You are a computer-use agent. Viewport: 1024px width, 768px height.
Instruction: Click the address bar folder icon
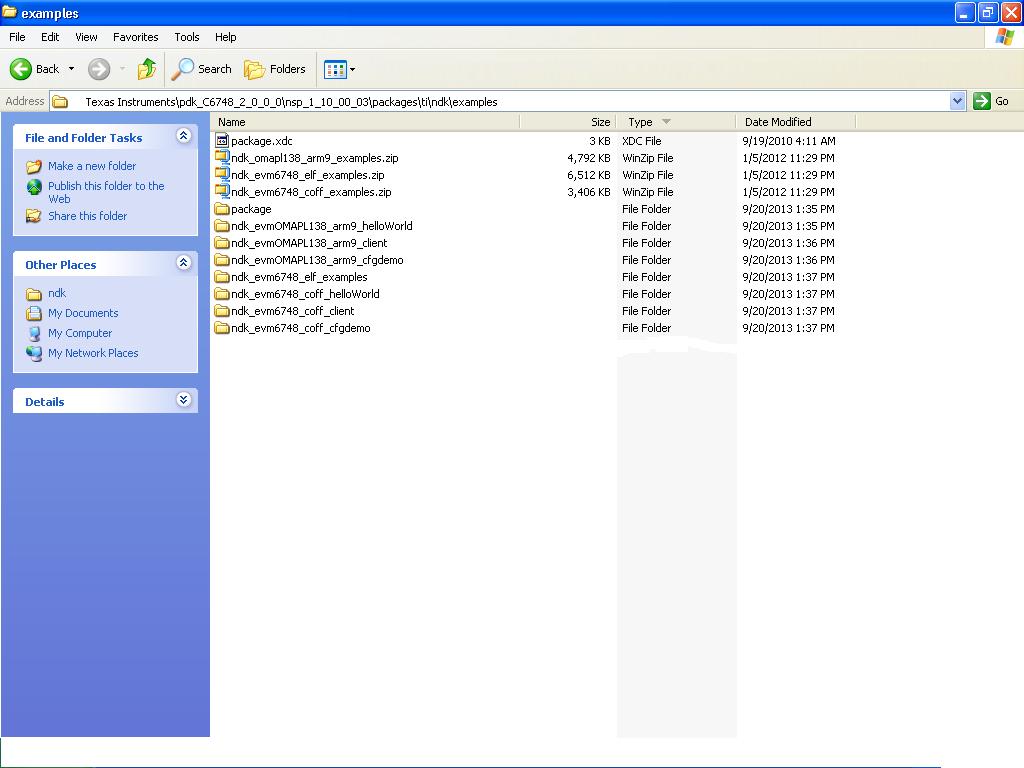point(60,101)
